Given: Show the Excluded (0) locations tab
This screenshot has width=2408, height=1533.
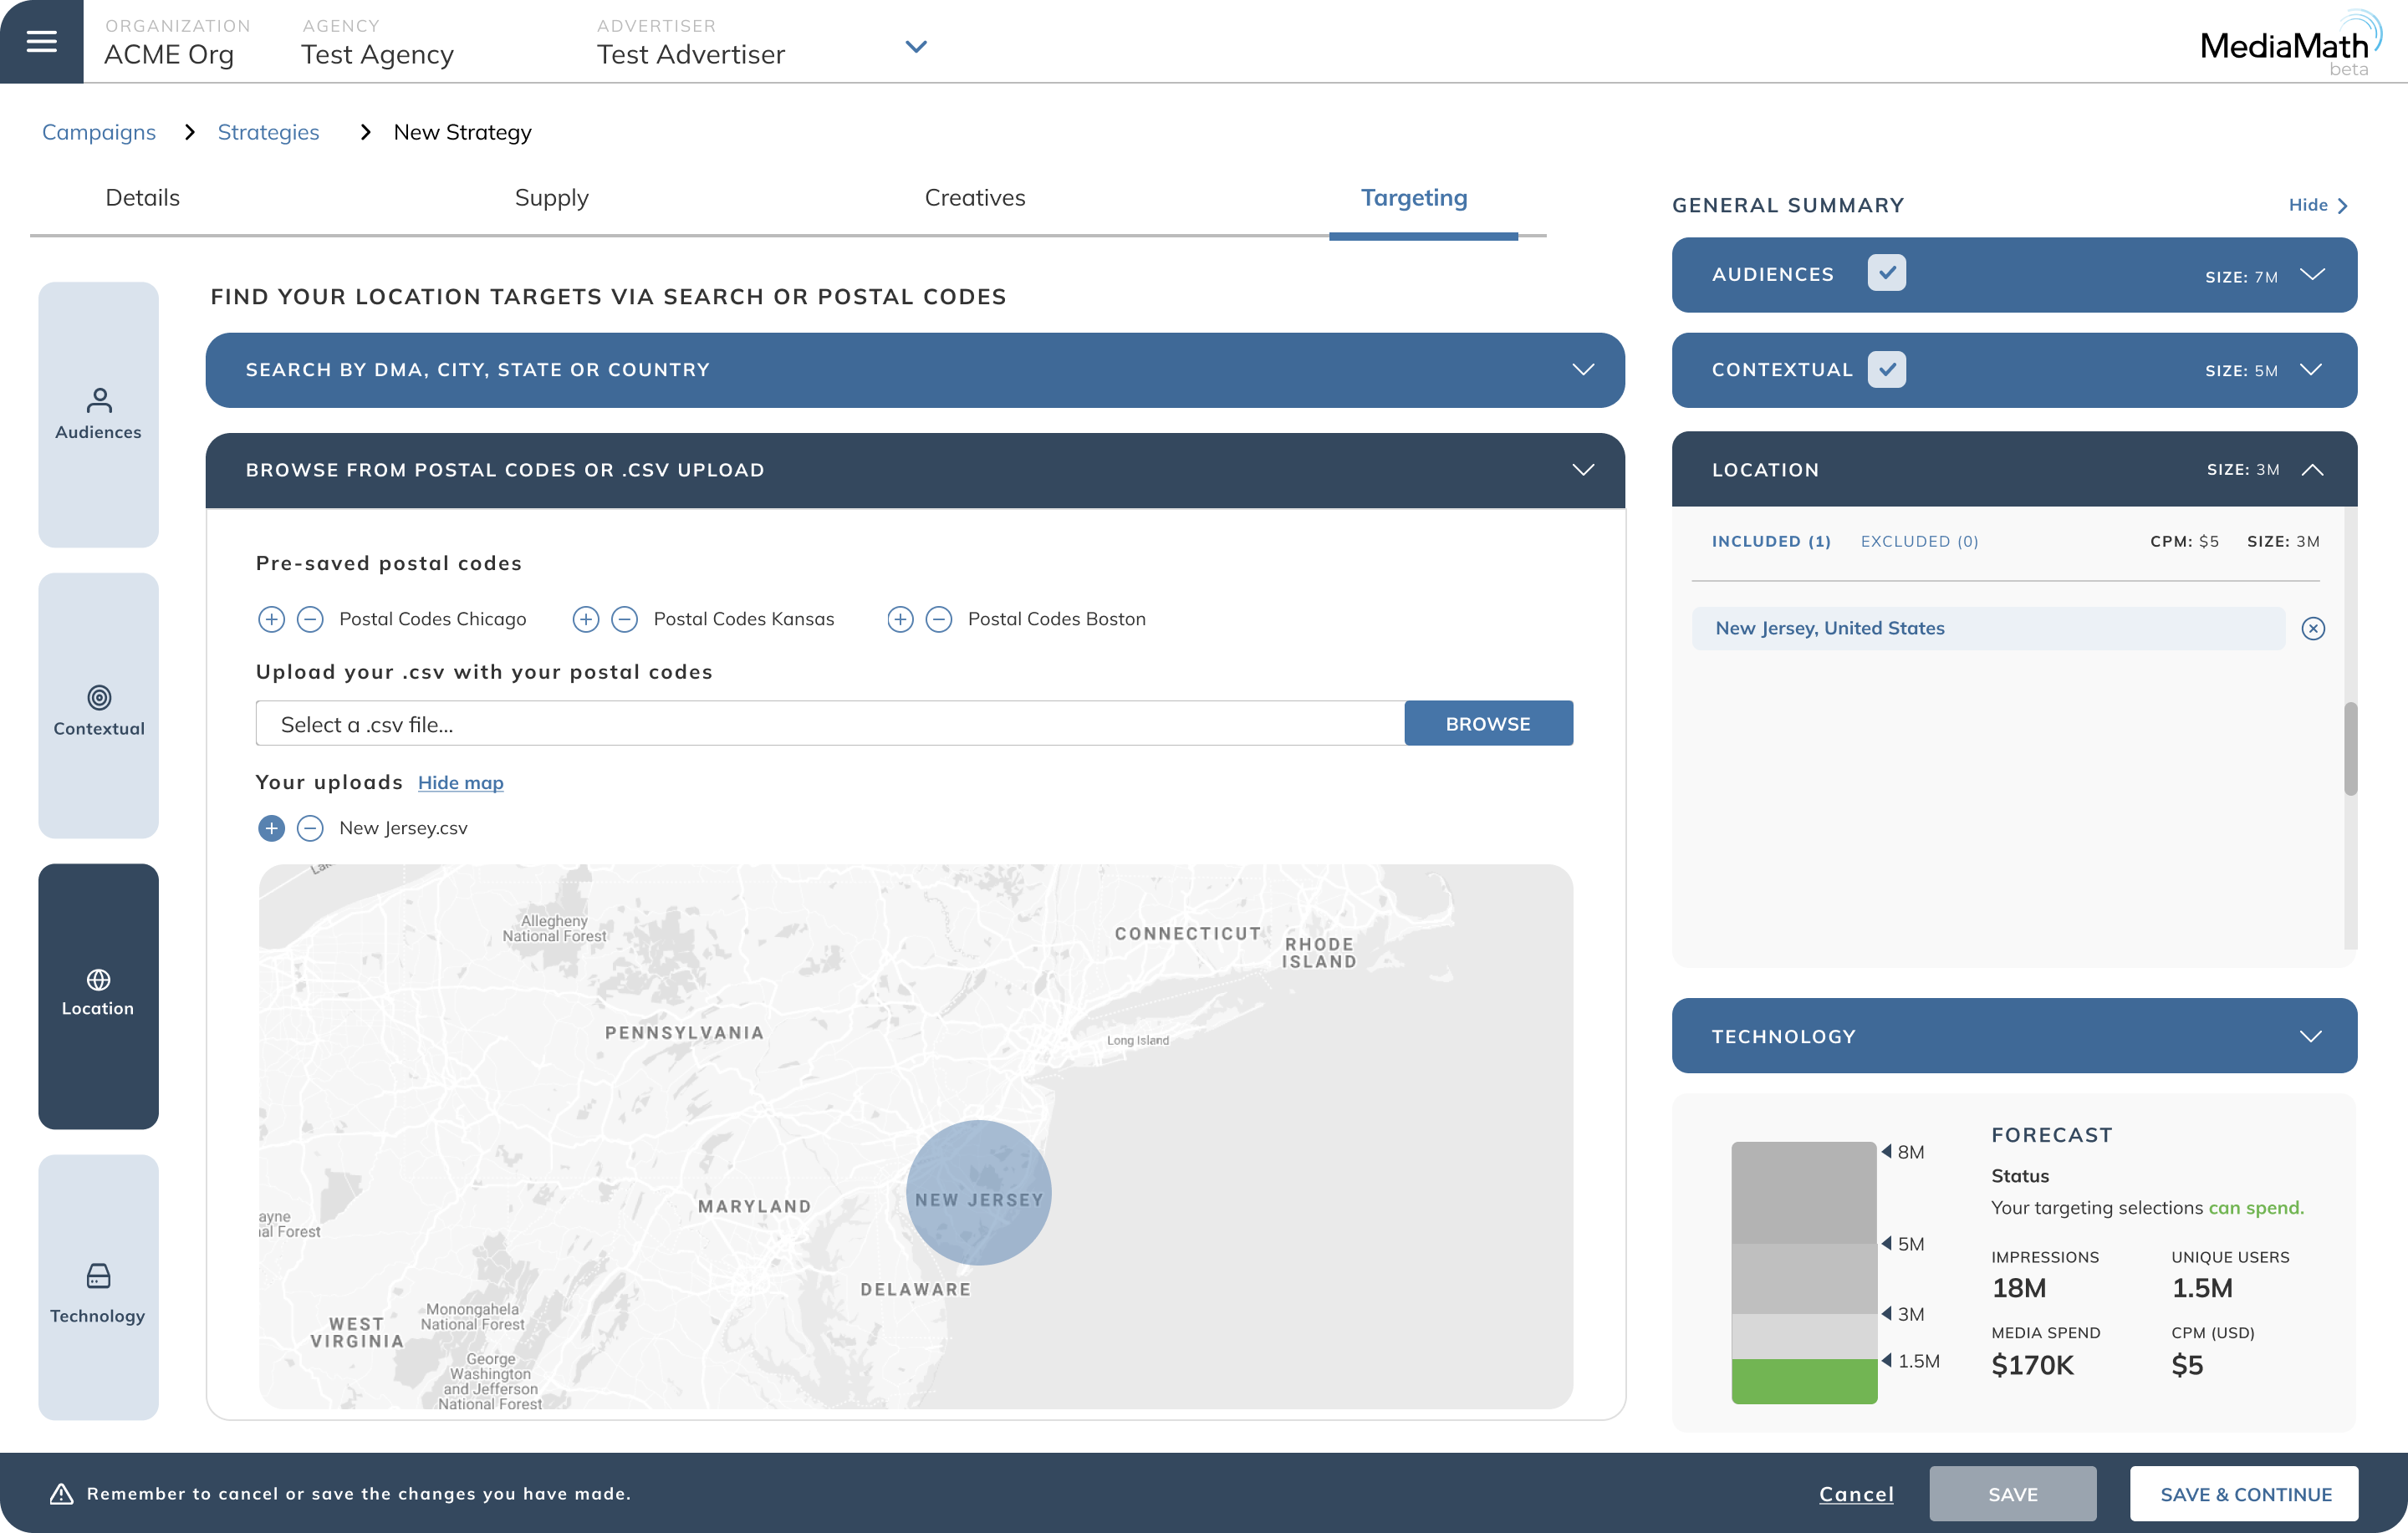Looking at the screenshot, I should [1918, 541].
